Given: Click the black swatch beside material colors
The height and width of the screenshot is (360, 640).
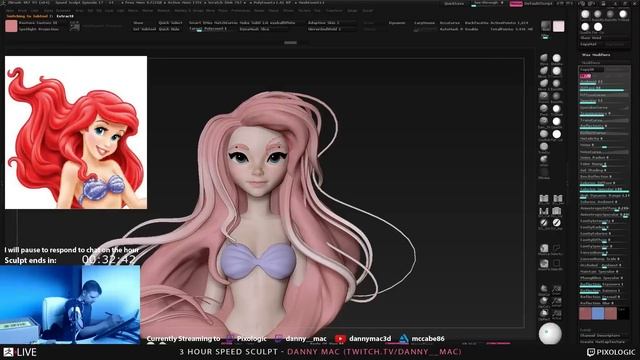Looking at the screenshot, I should (623, 313).
